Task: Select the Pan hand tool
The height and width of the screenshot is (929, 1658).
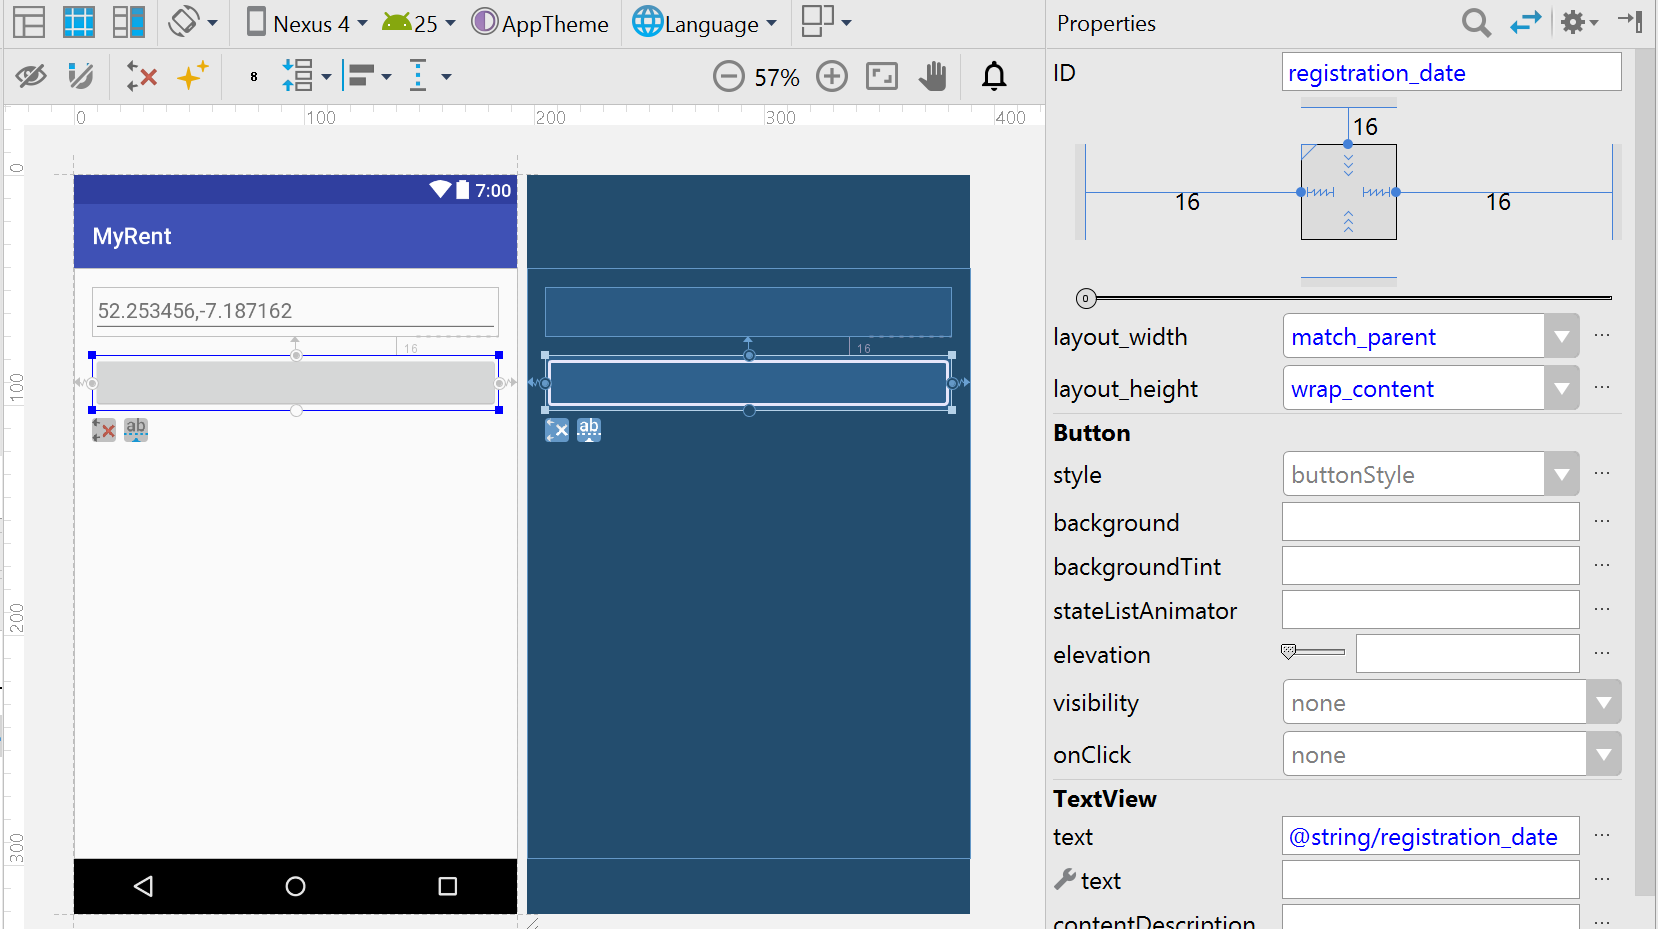Action: (932, 76)
